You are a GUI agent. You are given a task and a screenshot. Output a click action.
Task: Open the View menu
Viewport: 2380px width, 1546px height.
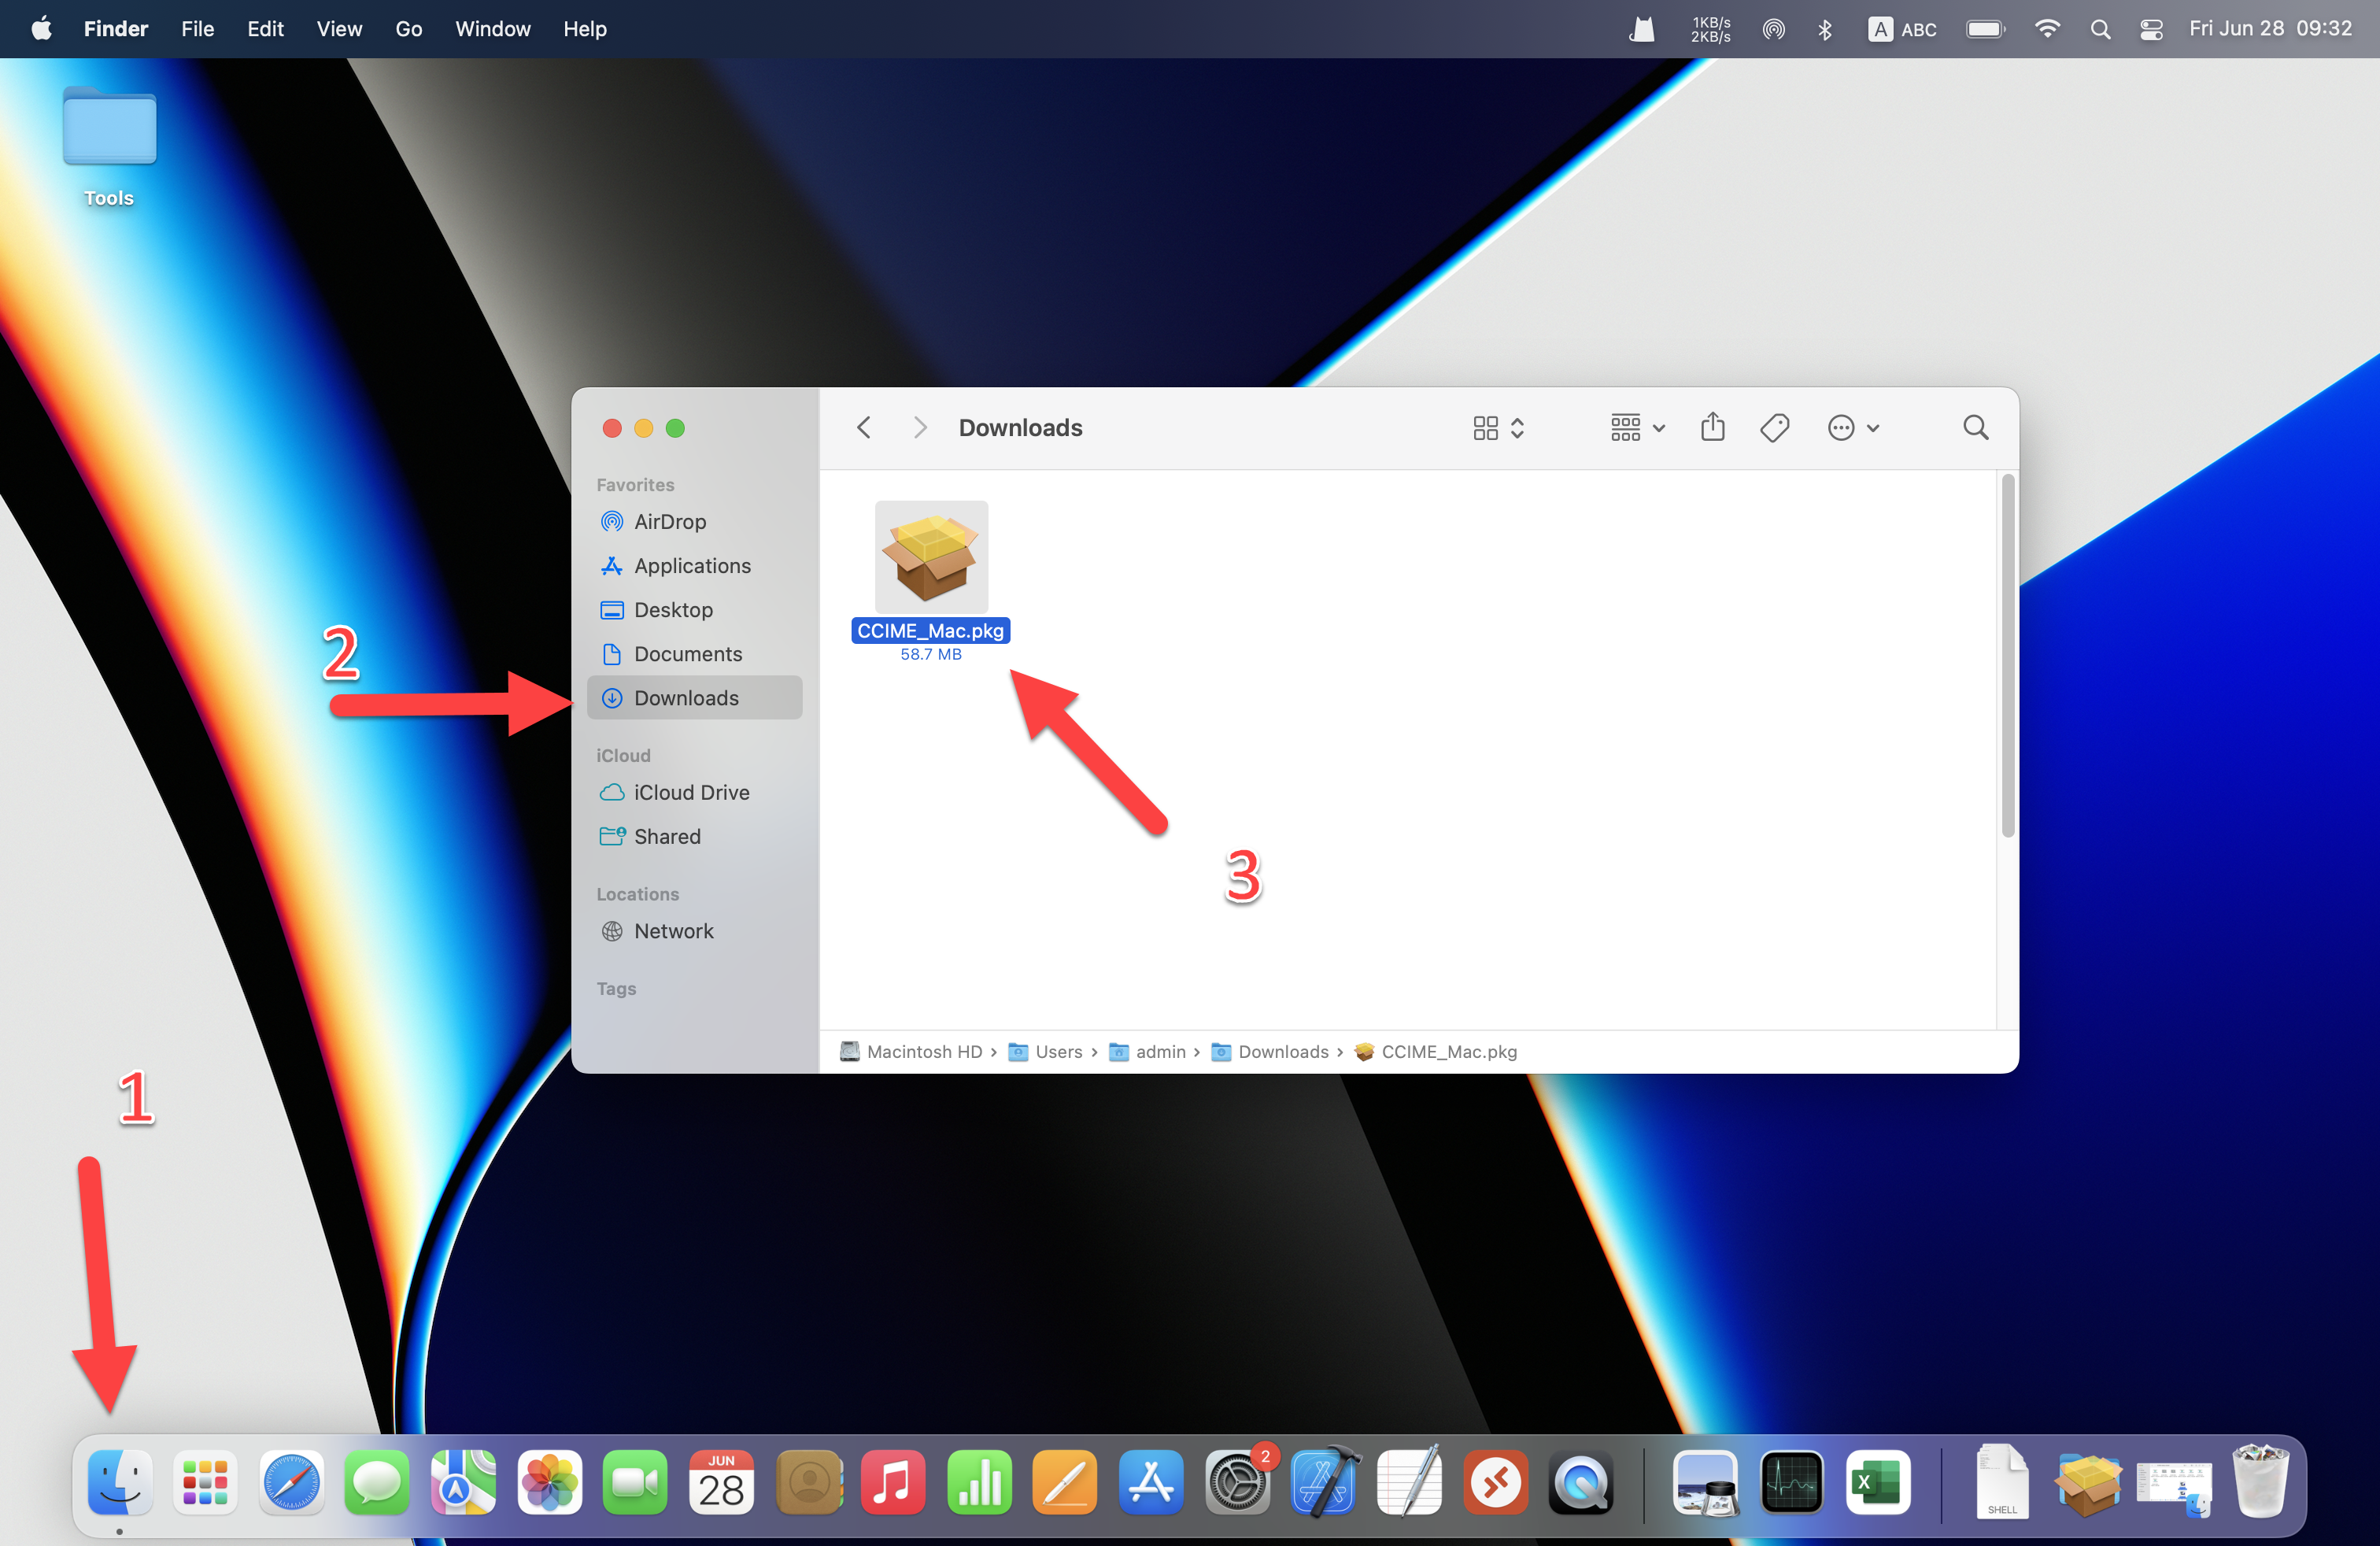click(x=339, y=29)
